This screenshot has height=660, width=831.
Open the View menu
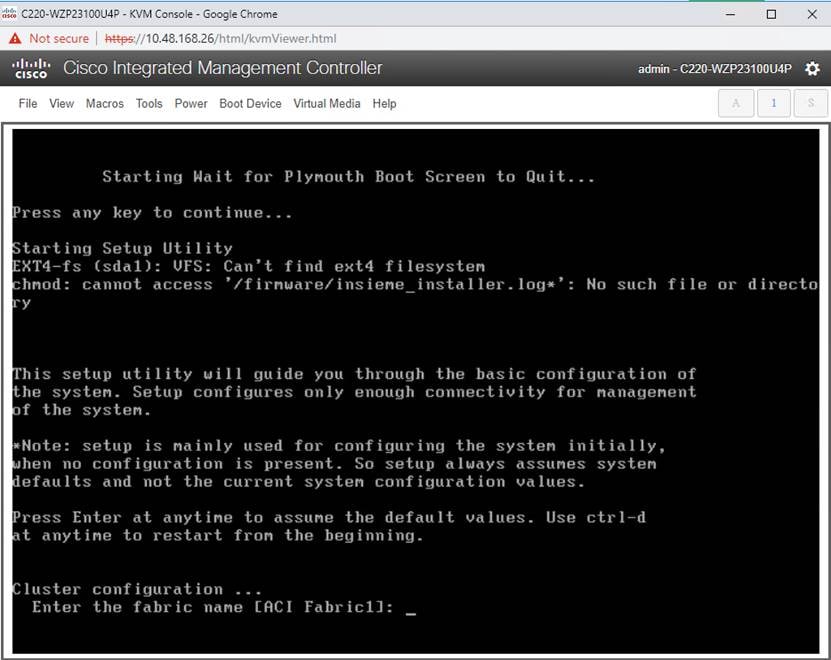61,103
